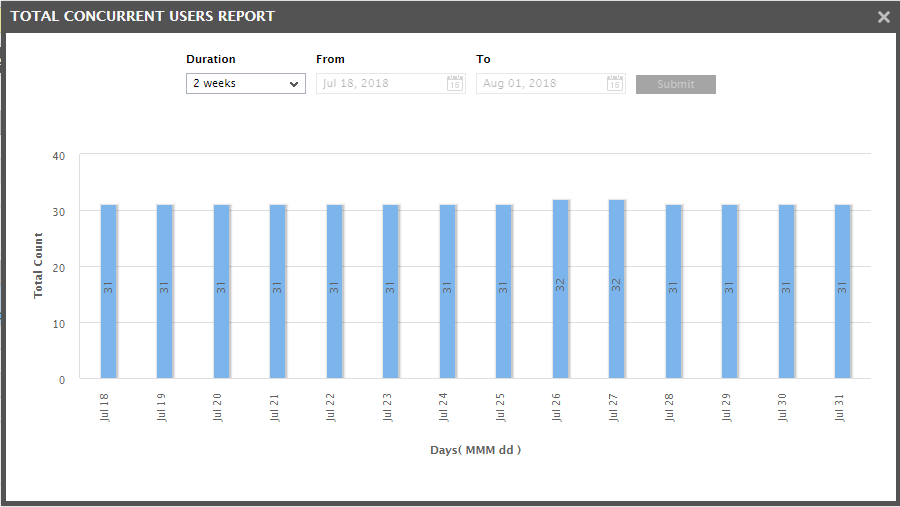Click the Submit button
This screenshot has height=507, width=900.
(676, 84)
